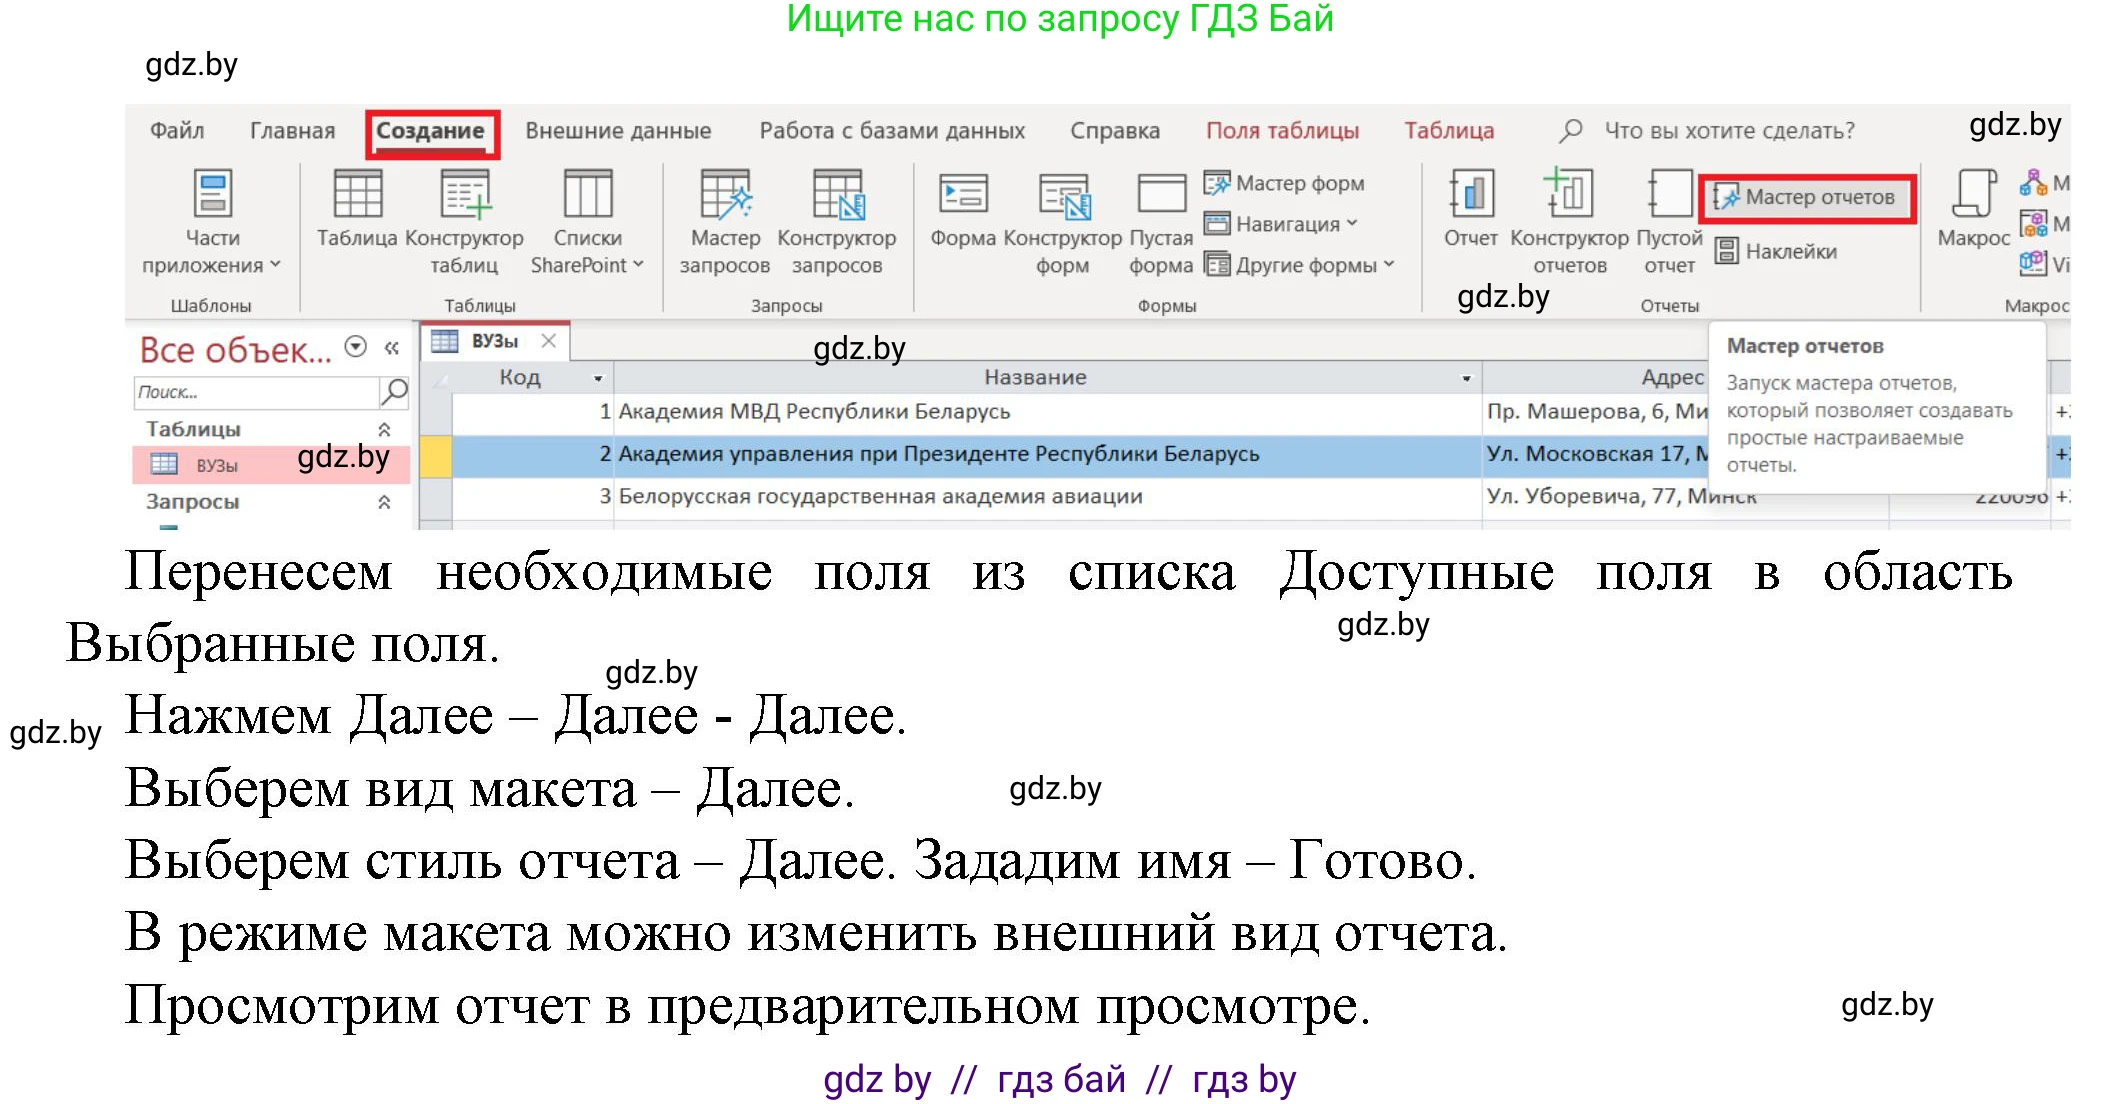Open the Код column filter dropdown
2123x1104 pixels.
coord(597,378)
